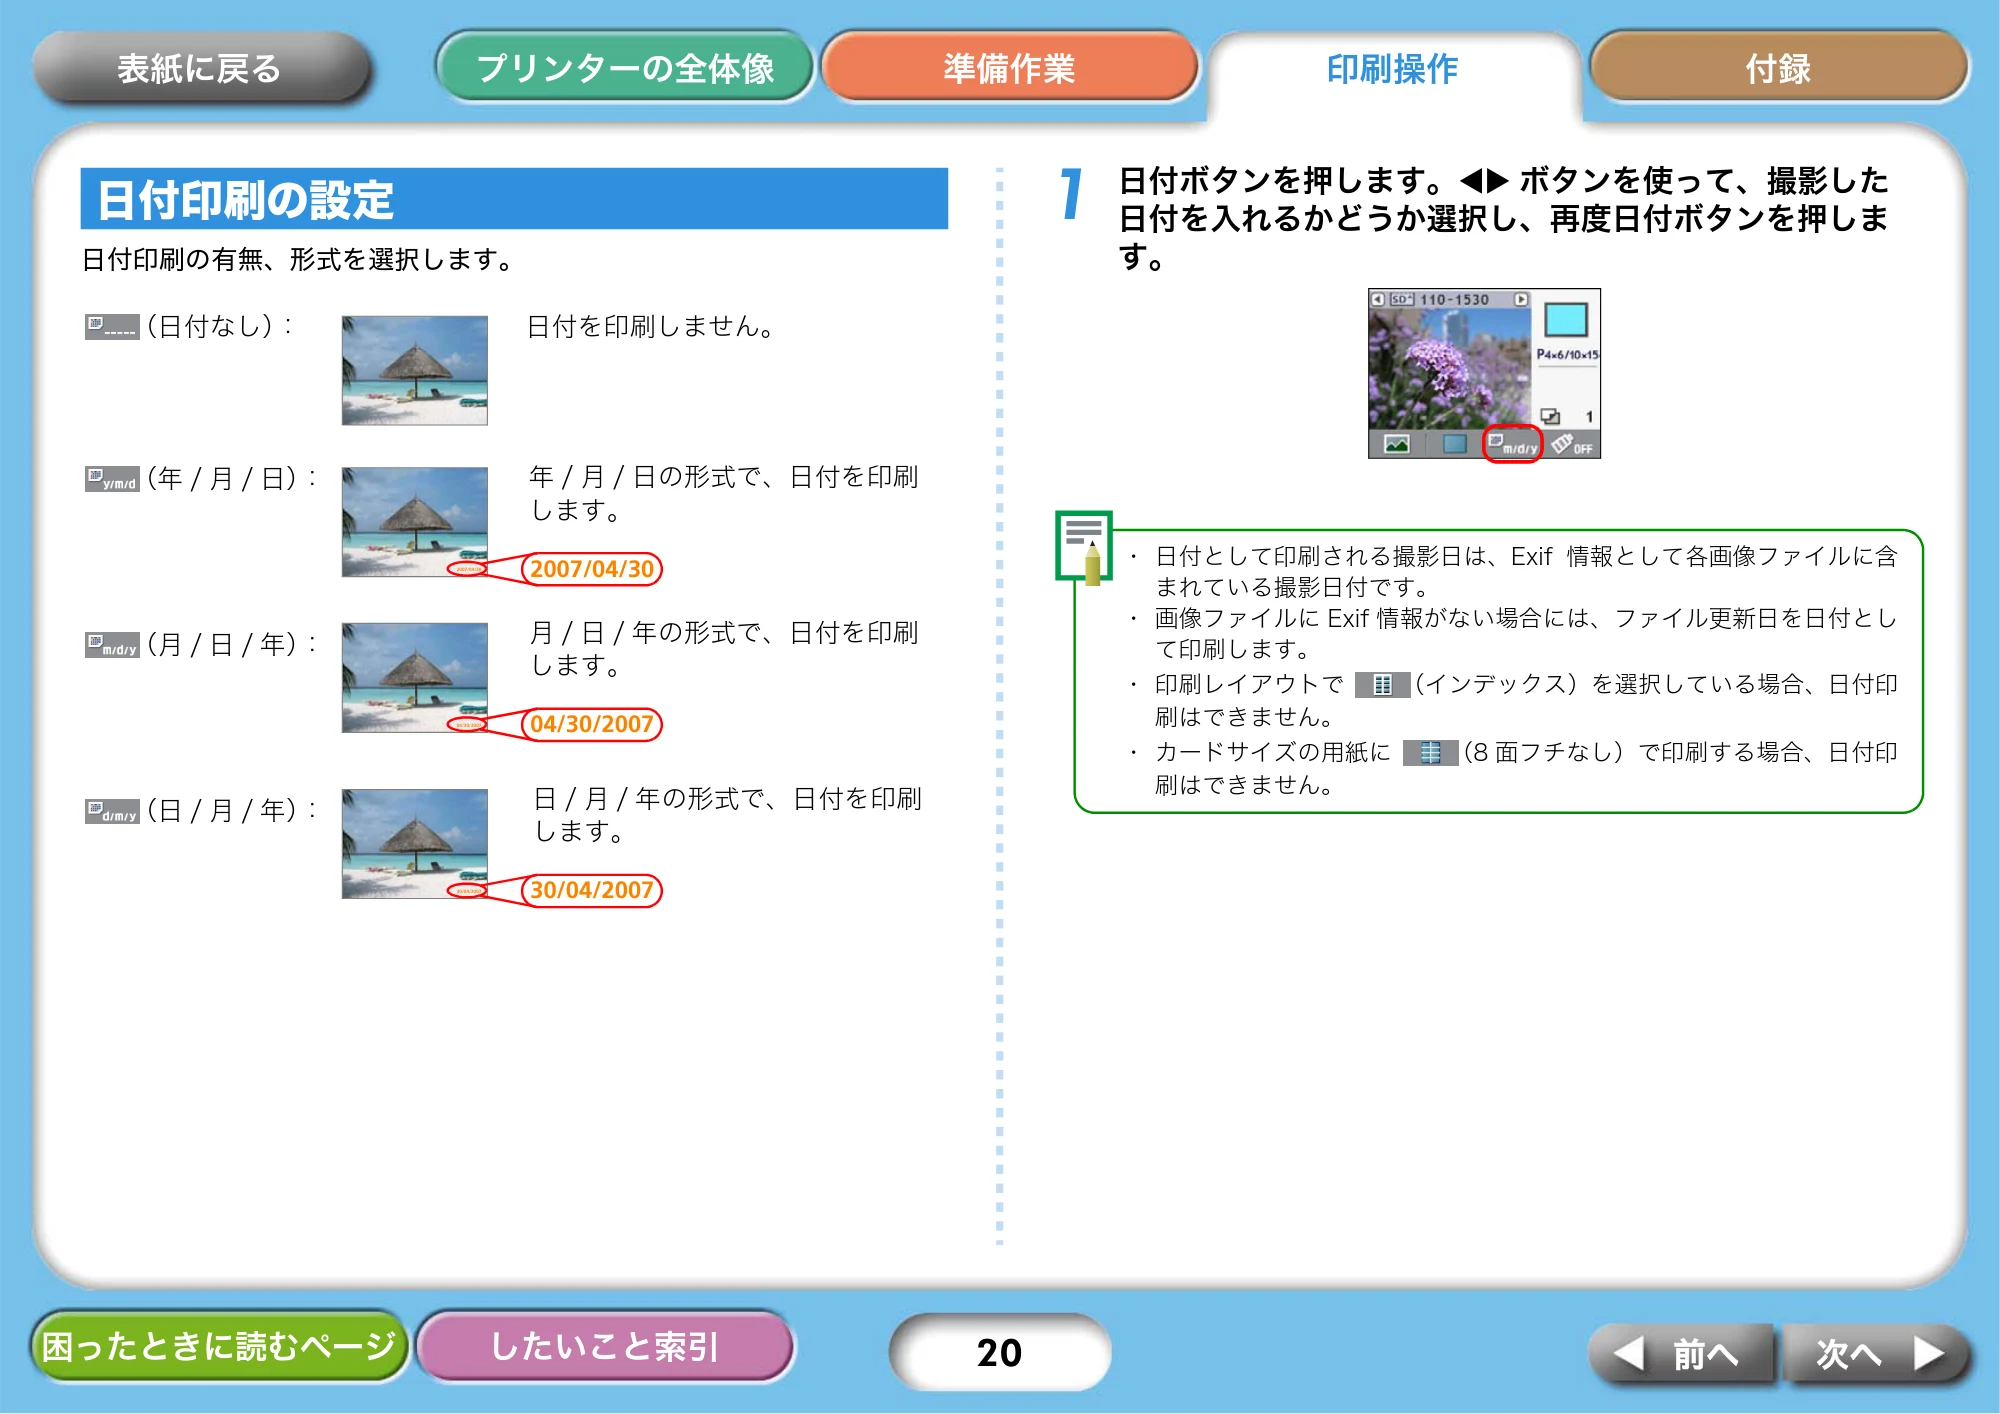Click the 表紙に戻る button
This screenshot has height=1414, width=2000.
pos(200,68)
